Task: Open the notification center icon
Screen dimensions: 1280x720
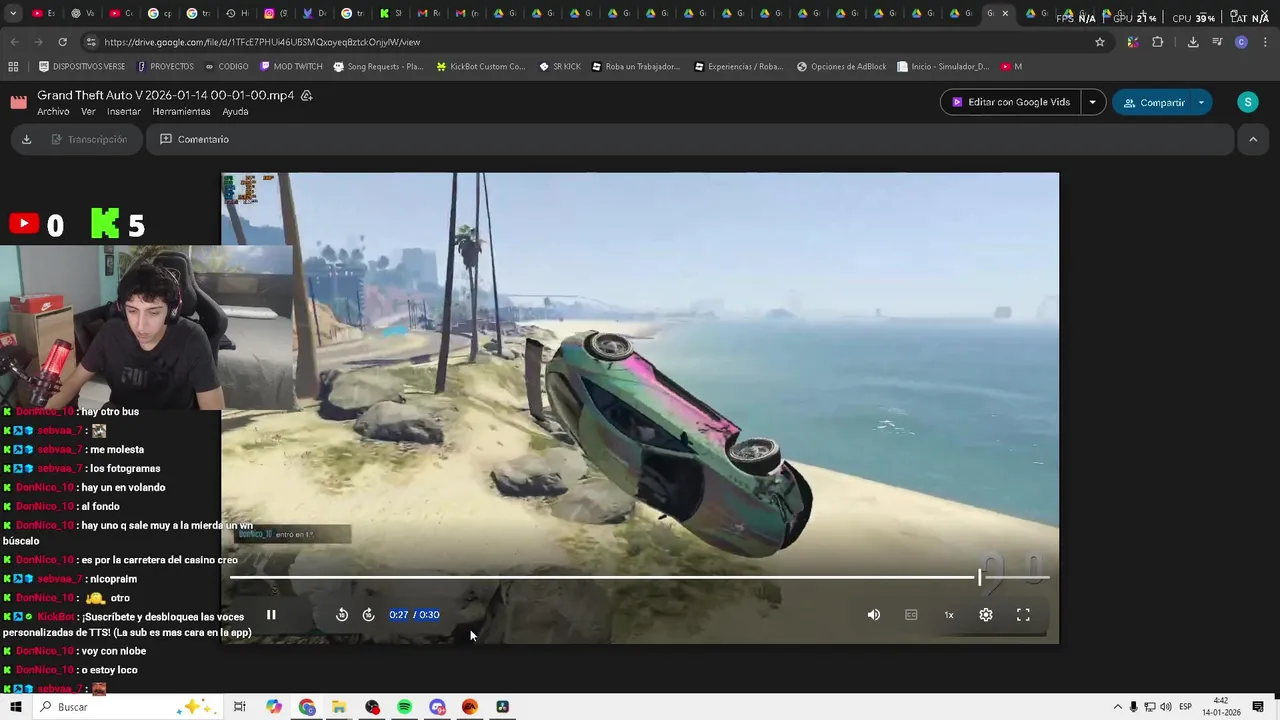Action: [x=1258, y=707]
